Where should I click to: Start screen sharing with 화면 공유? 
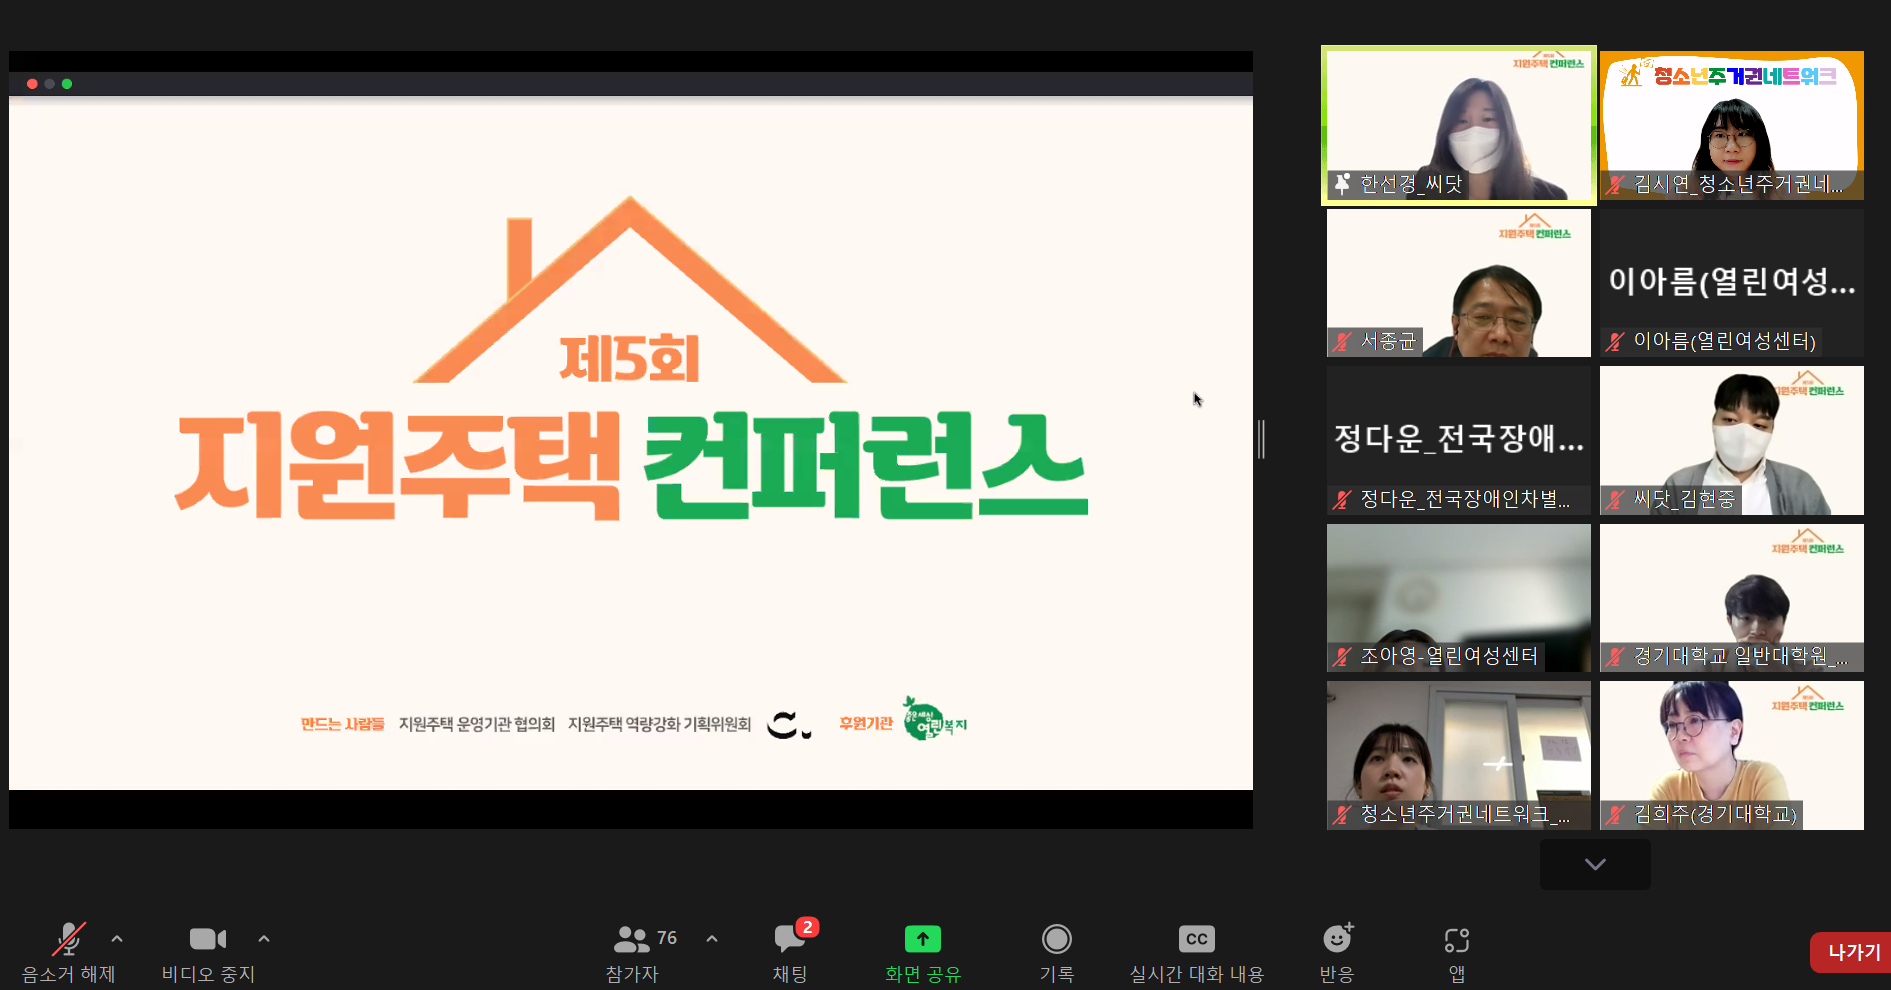pyautogui.click(x=923, y=952)
